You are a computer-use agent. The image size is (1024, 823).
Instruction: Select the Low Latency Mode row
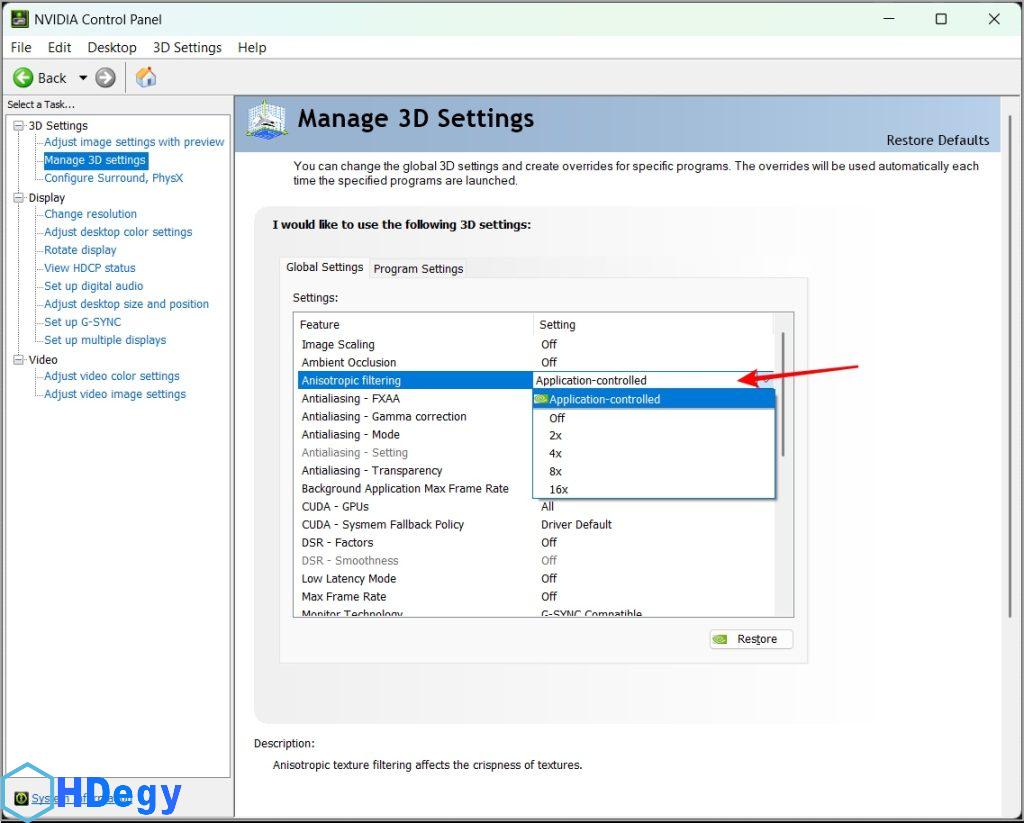pyautogui.click(x=349, y=579)
